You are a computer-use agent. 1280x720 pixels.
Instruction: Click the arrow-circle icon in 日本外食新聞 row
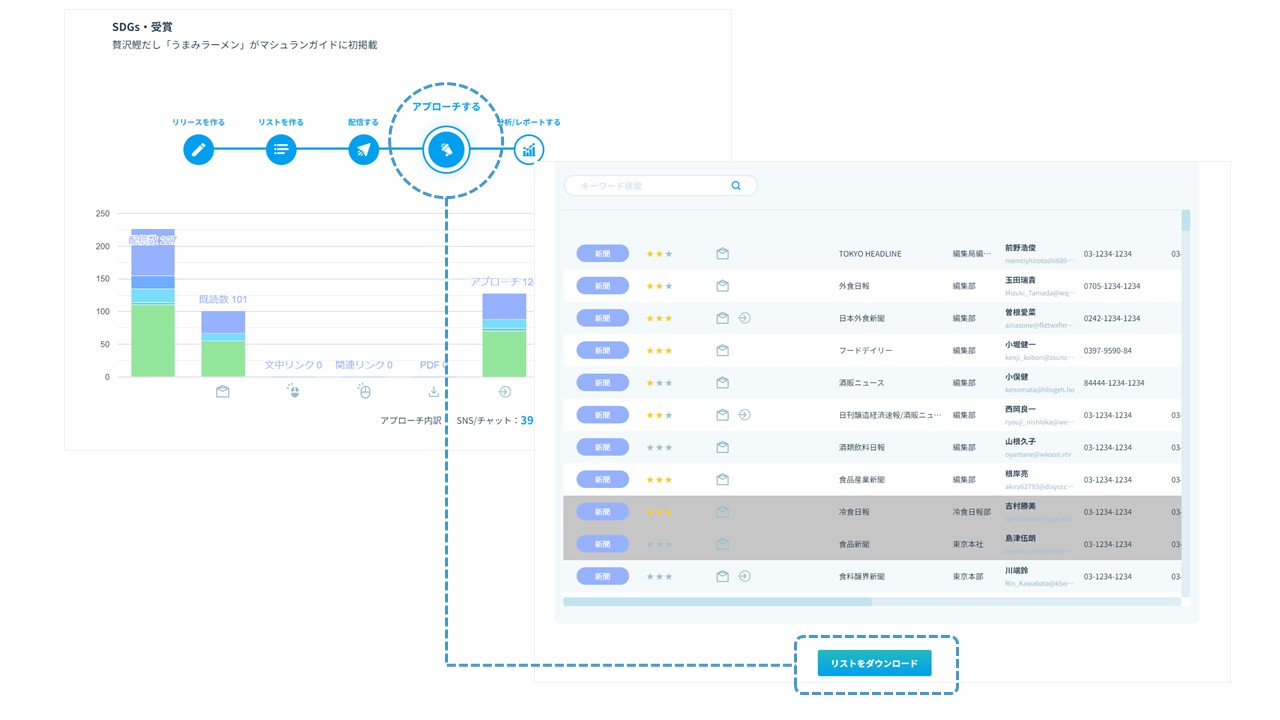tap(744, 318)
